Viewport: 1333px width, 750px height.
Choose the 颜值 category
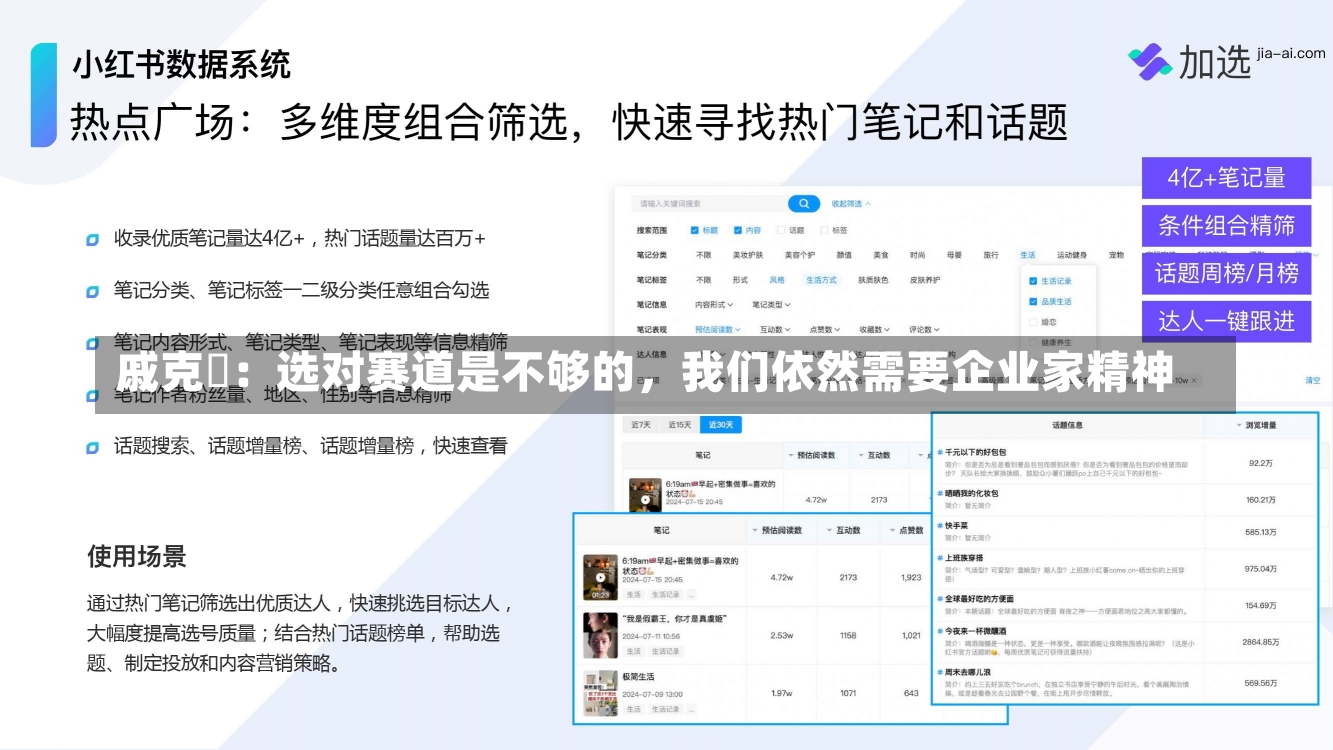click(x=844, y=255)
